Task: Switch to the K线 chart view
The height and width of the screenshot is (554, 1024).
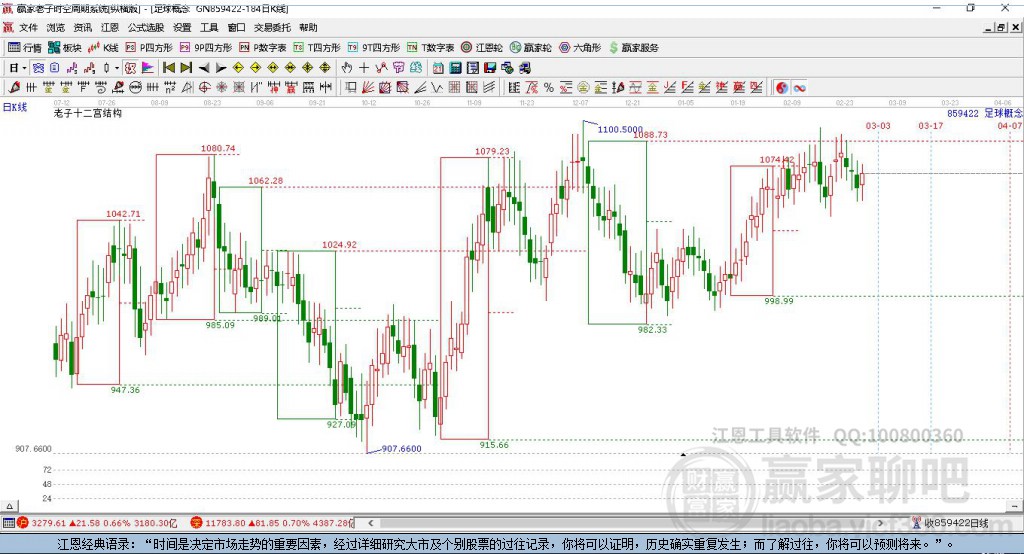Action: tap(103, 48)
